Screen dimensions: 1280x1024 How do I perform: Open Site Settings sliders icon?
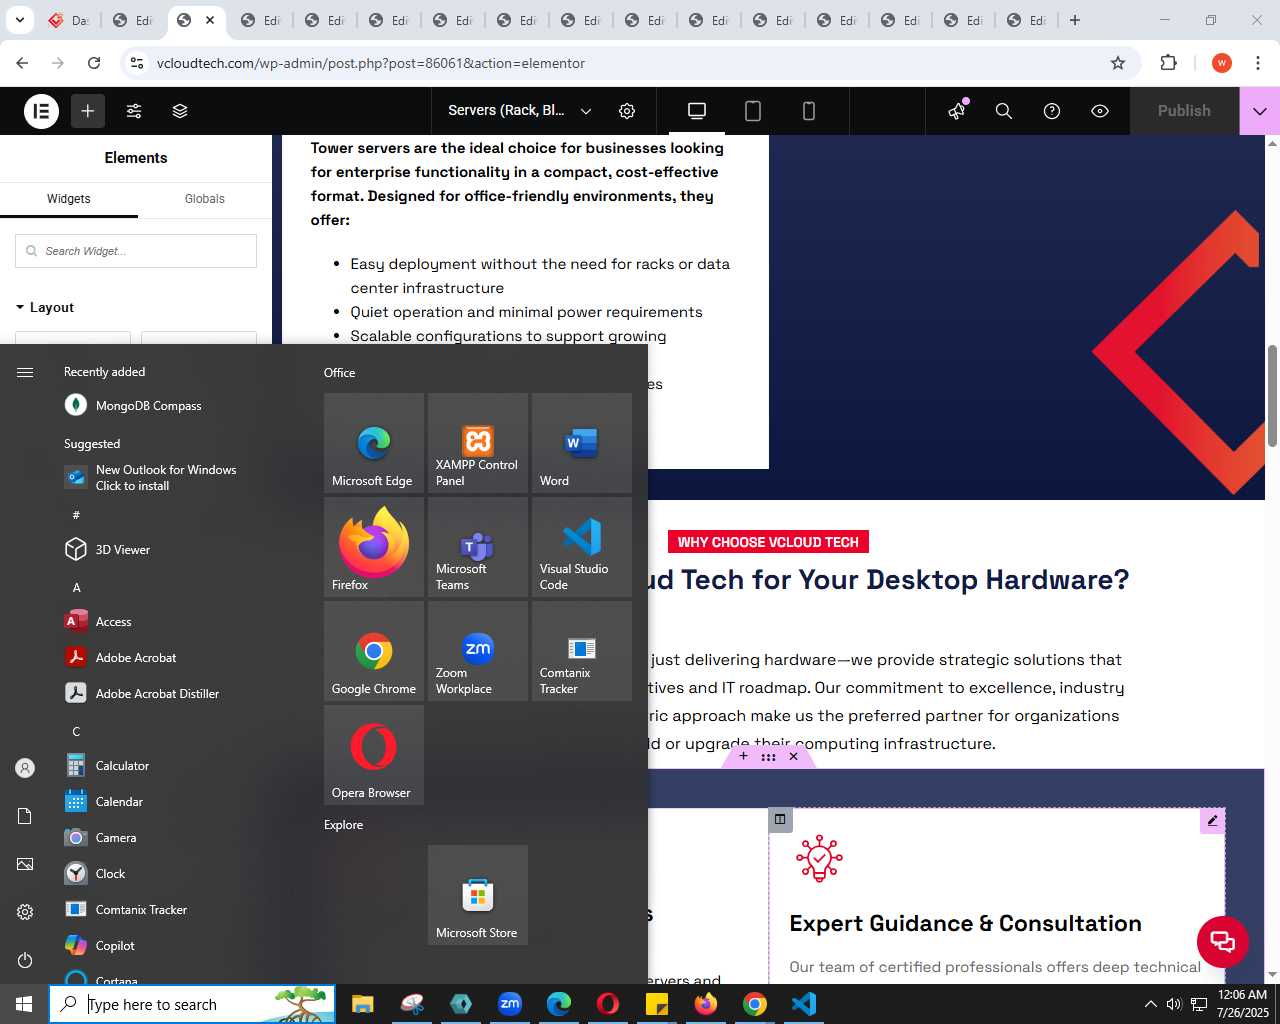click(x=134, y=111)
